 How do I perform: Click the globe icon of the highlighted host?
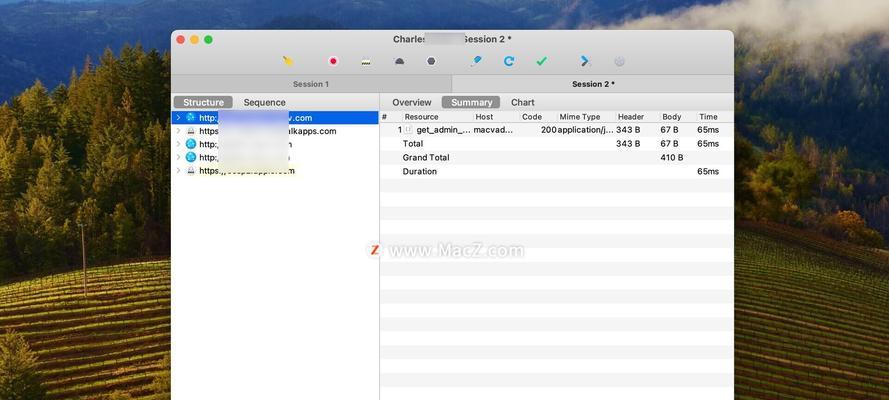tap(190, 117)
